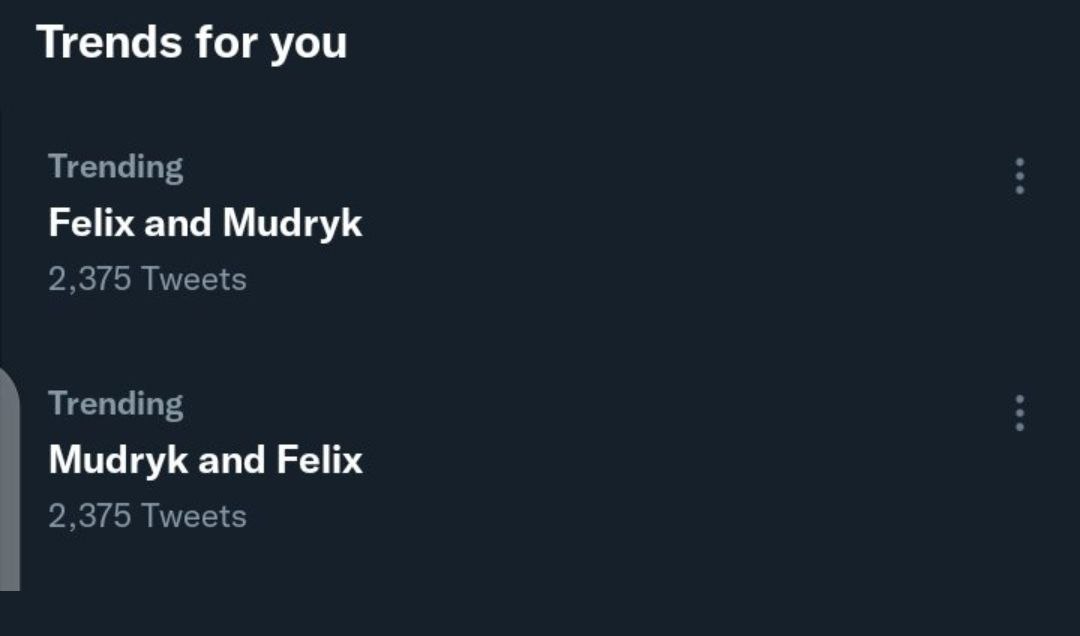
Task: Click Trending label above Felix and Mudryk
Action: (116, 167)
